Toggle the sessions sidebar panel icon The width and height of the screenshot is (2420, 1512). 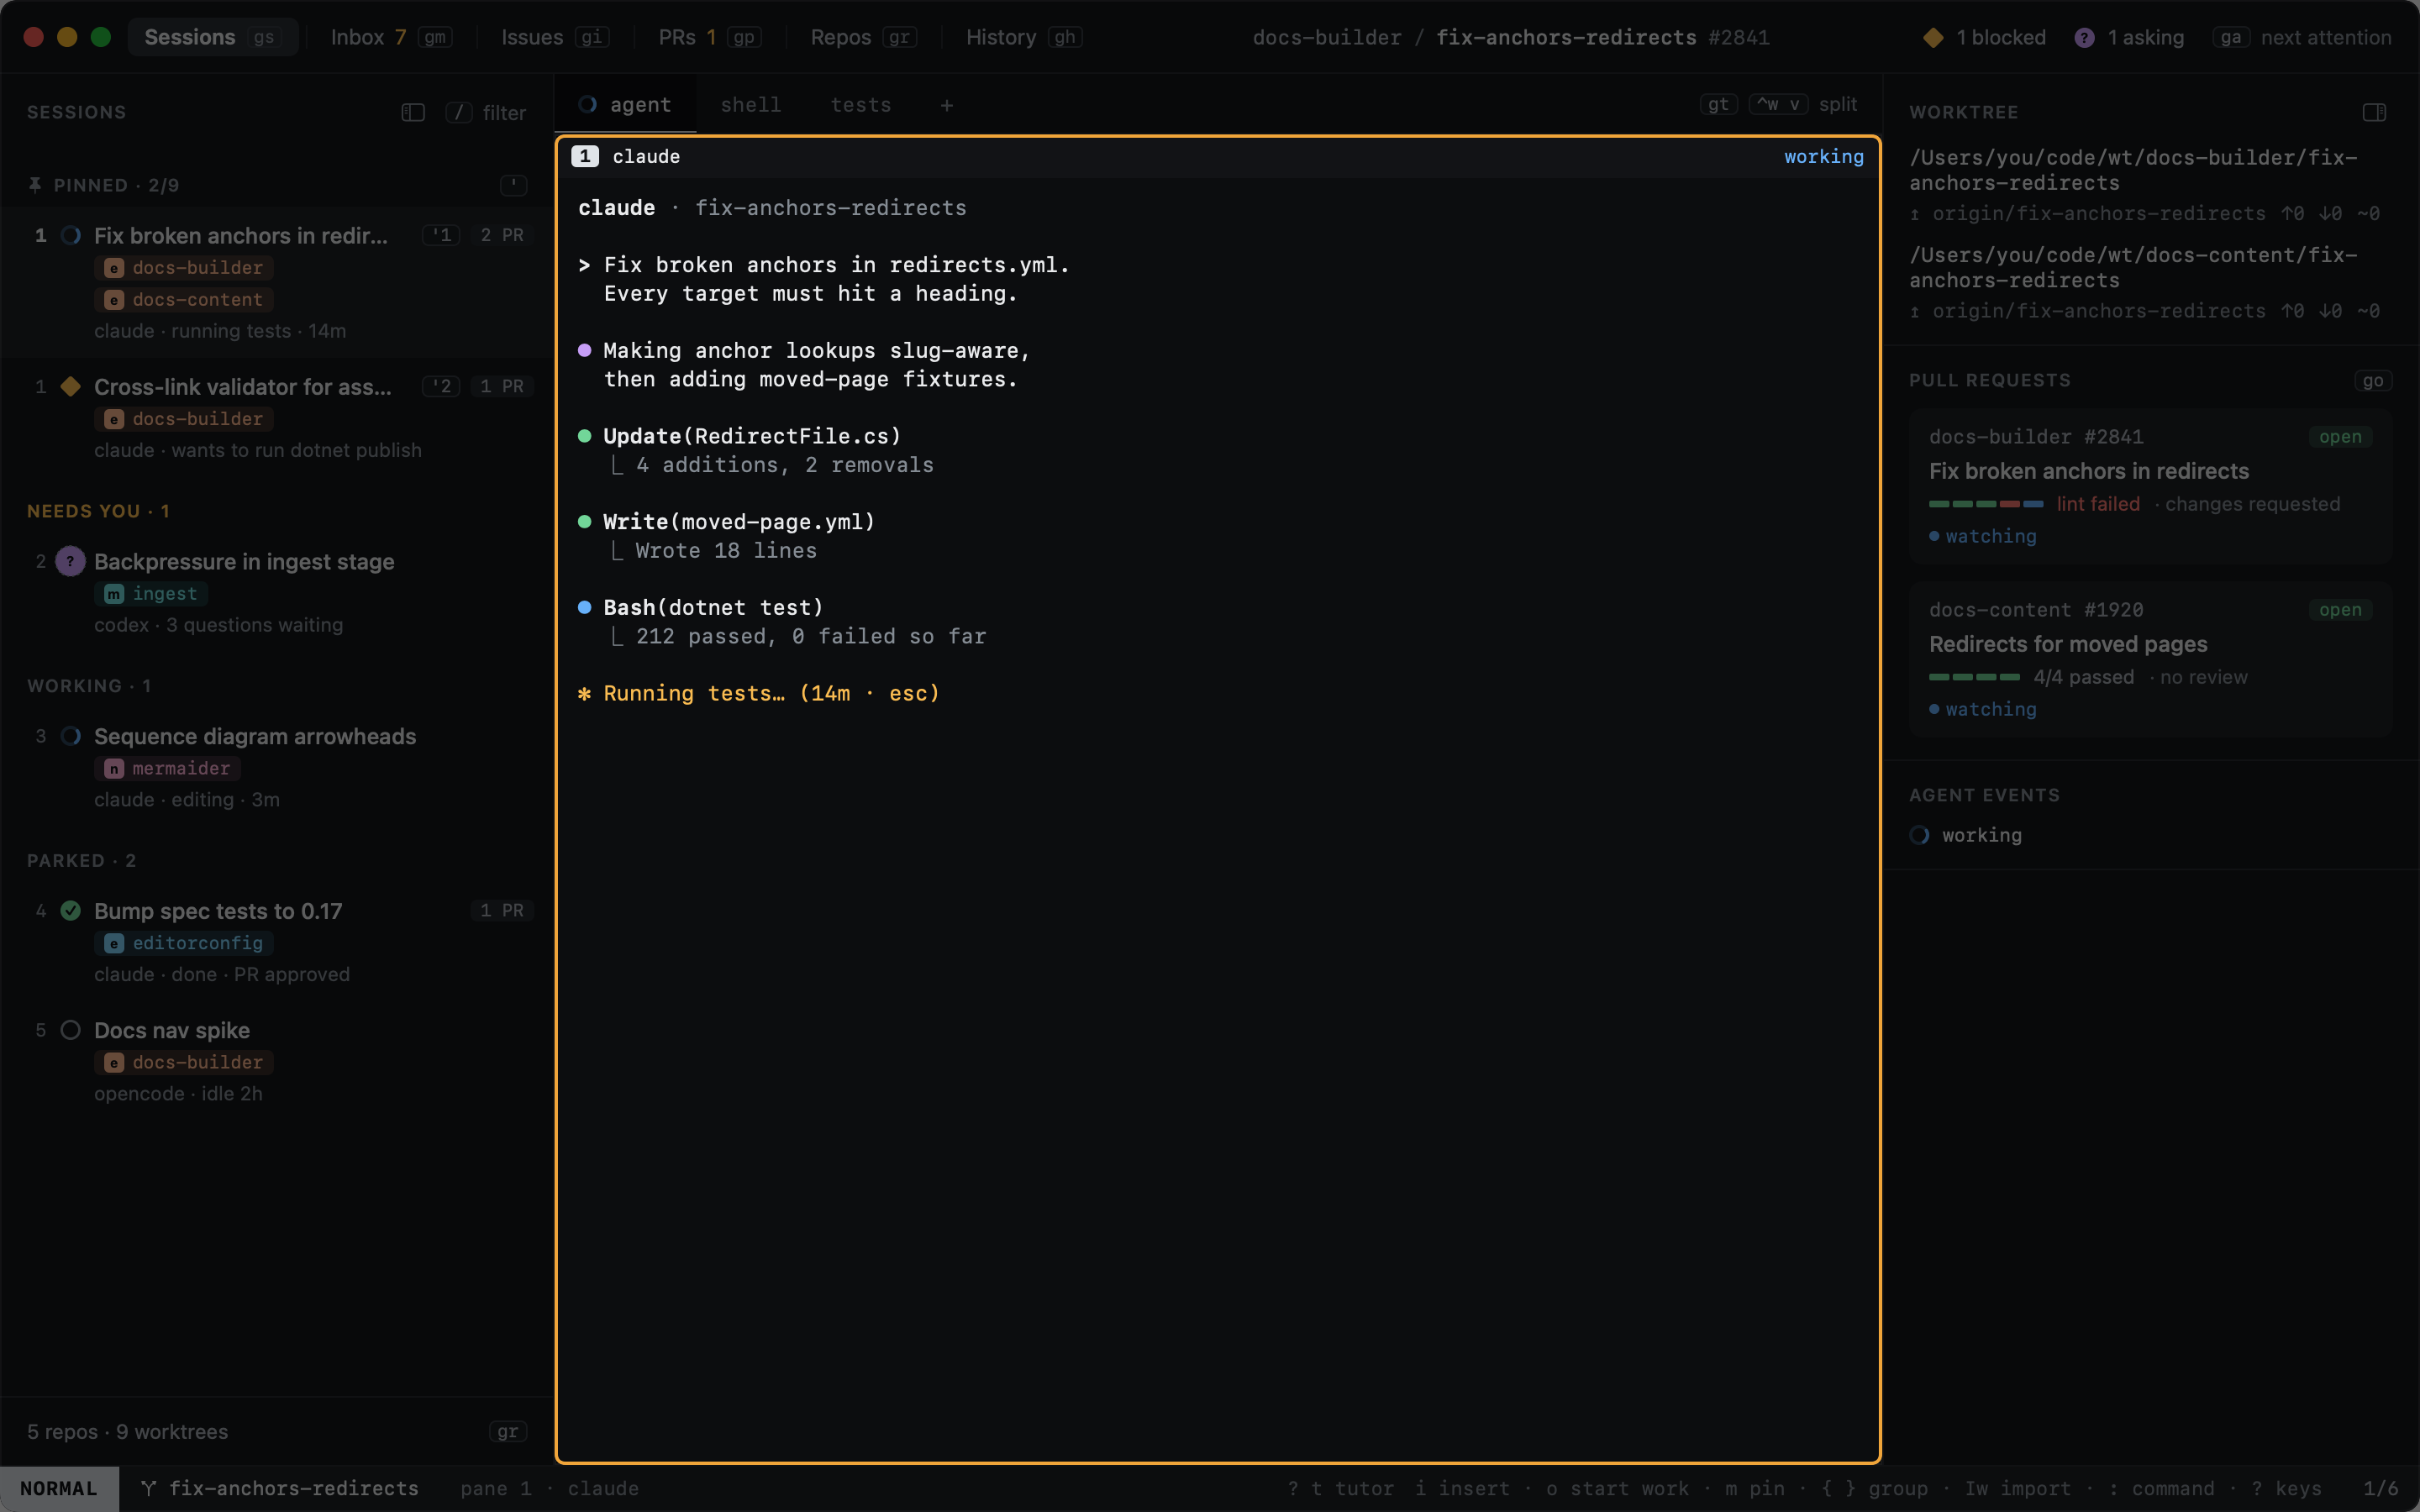413,112
